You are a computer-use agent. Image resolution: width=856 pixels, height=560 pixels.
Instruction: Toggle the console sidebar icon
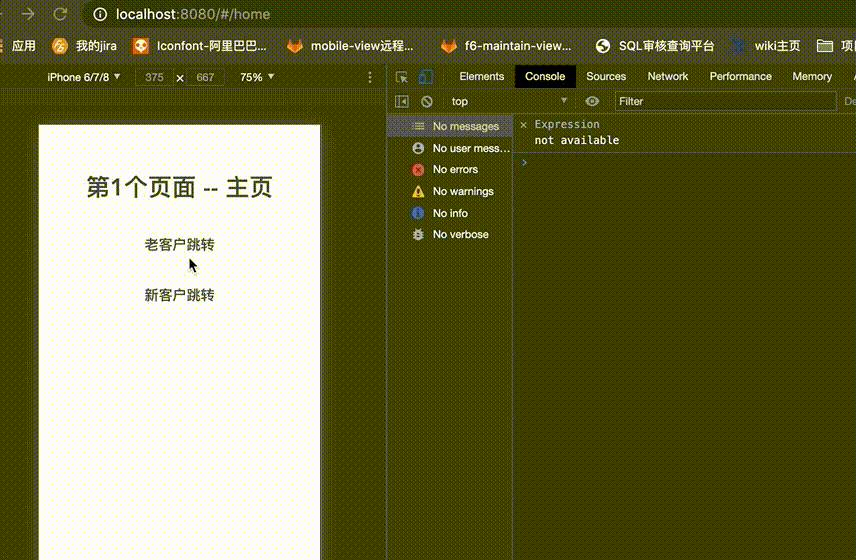[x=402, y=101]
